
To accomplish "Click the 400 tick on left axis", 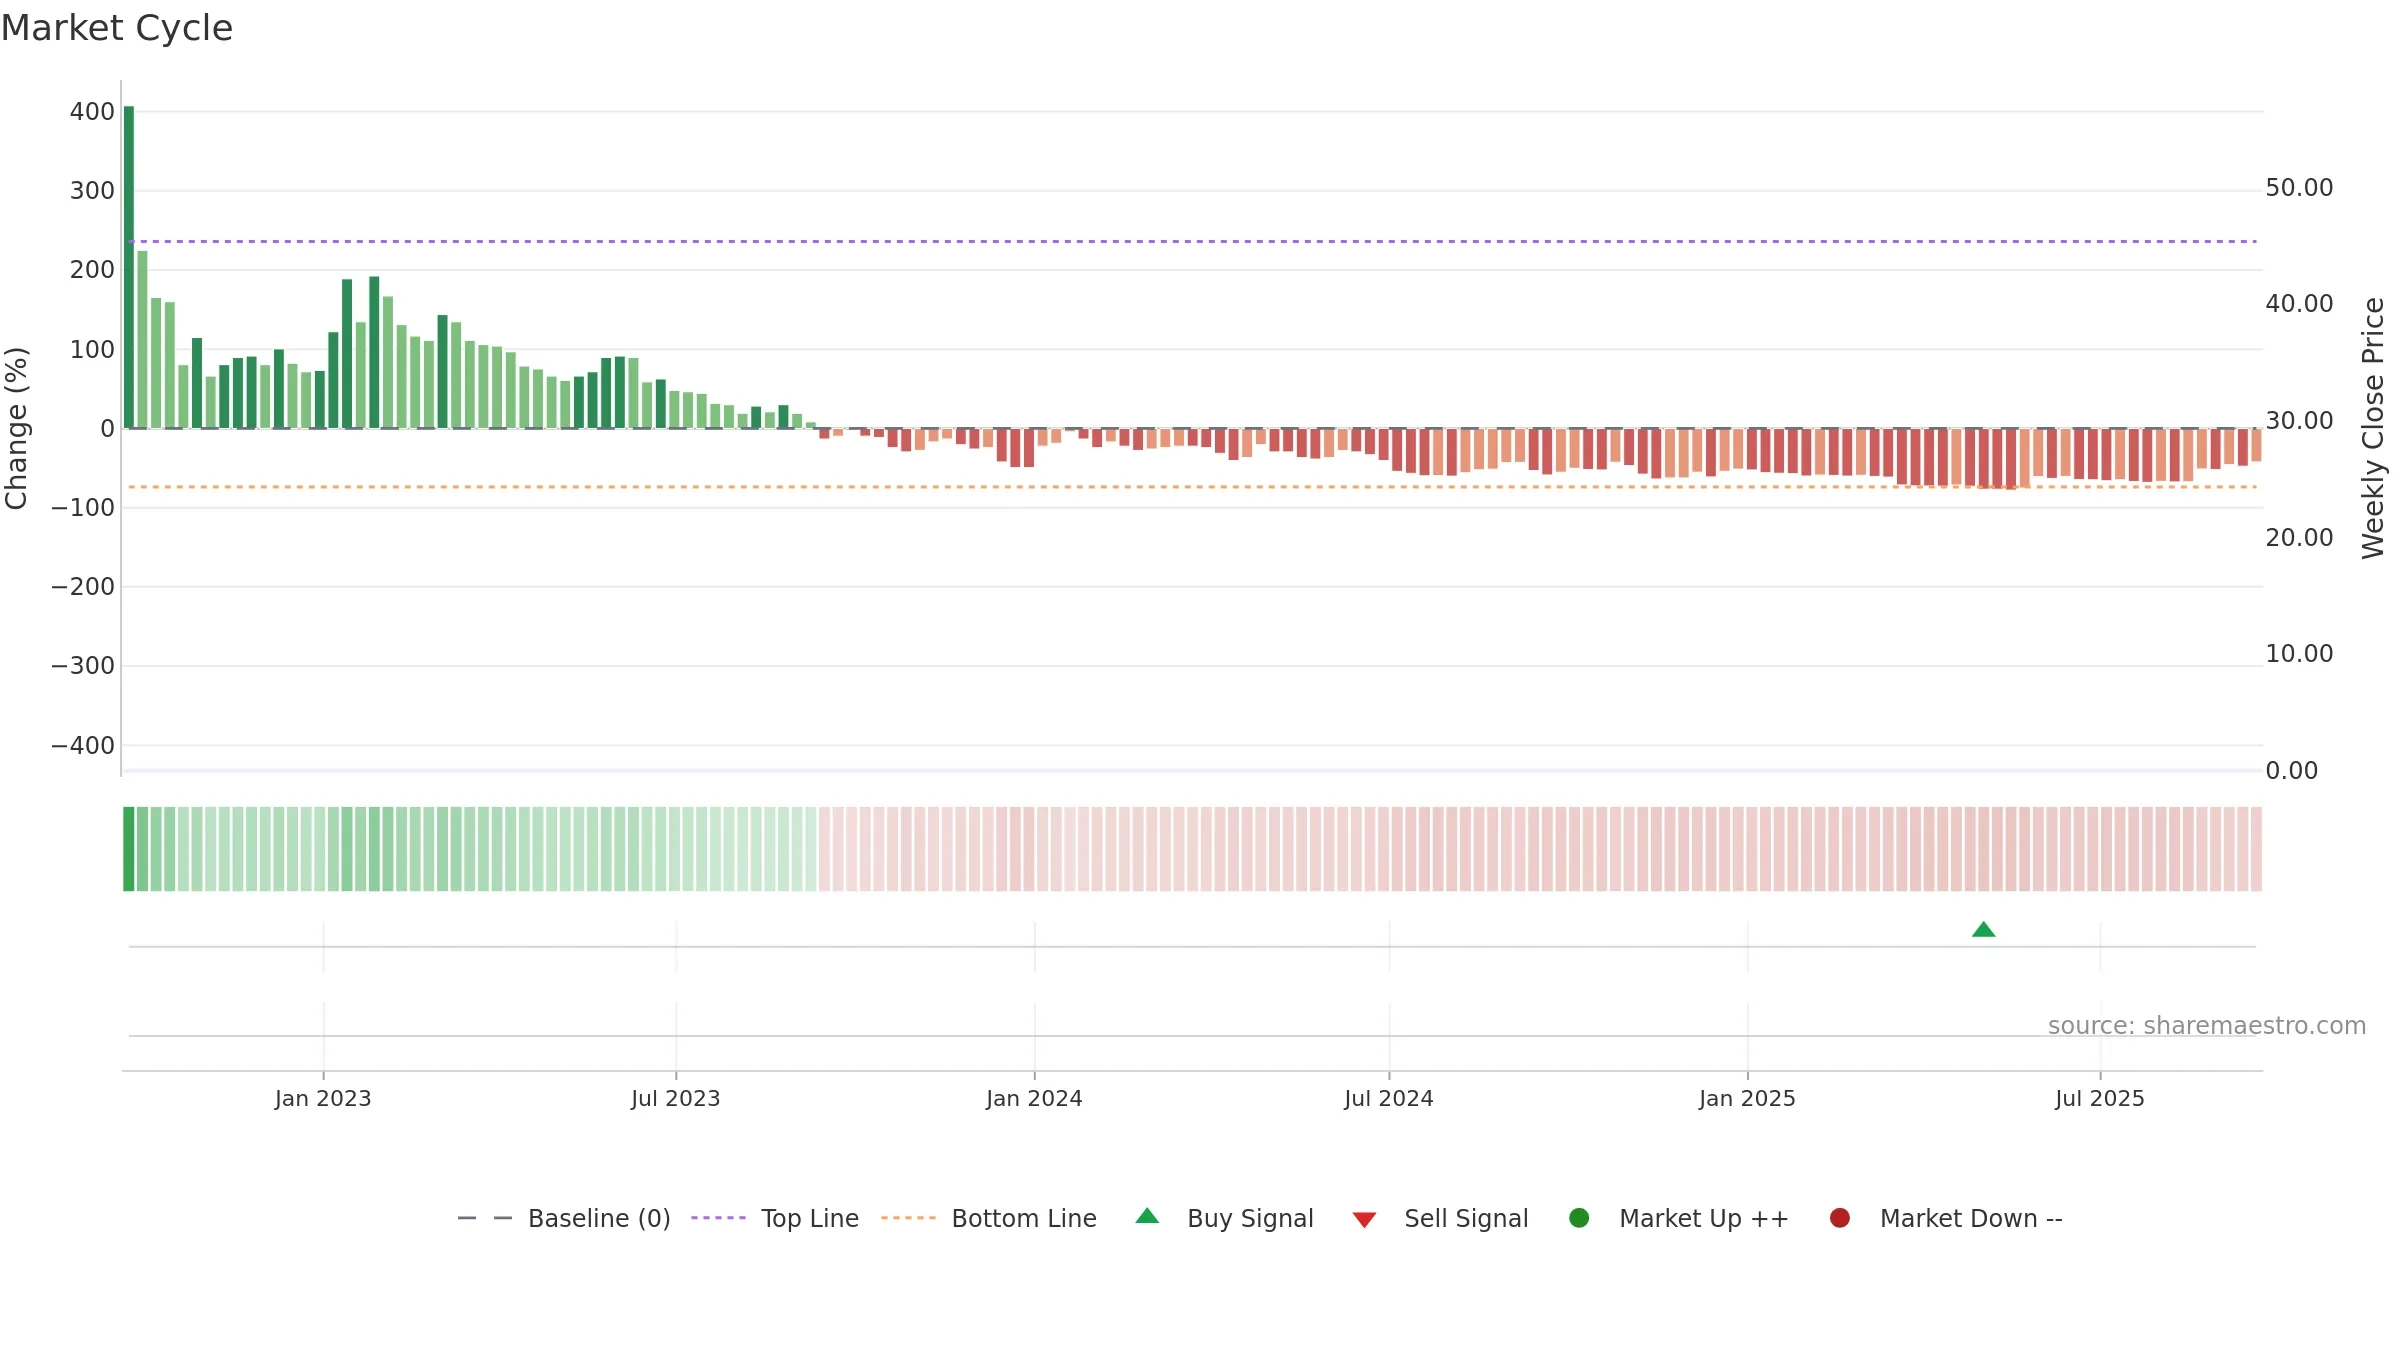I will pyautogui.click(x=92, y=112).
